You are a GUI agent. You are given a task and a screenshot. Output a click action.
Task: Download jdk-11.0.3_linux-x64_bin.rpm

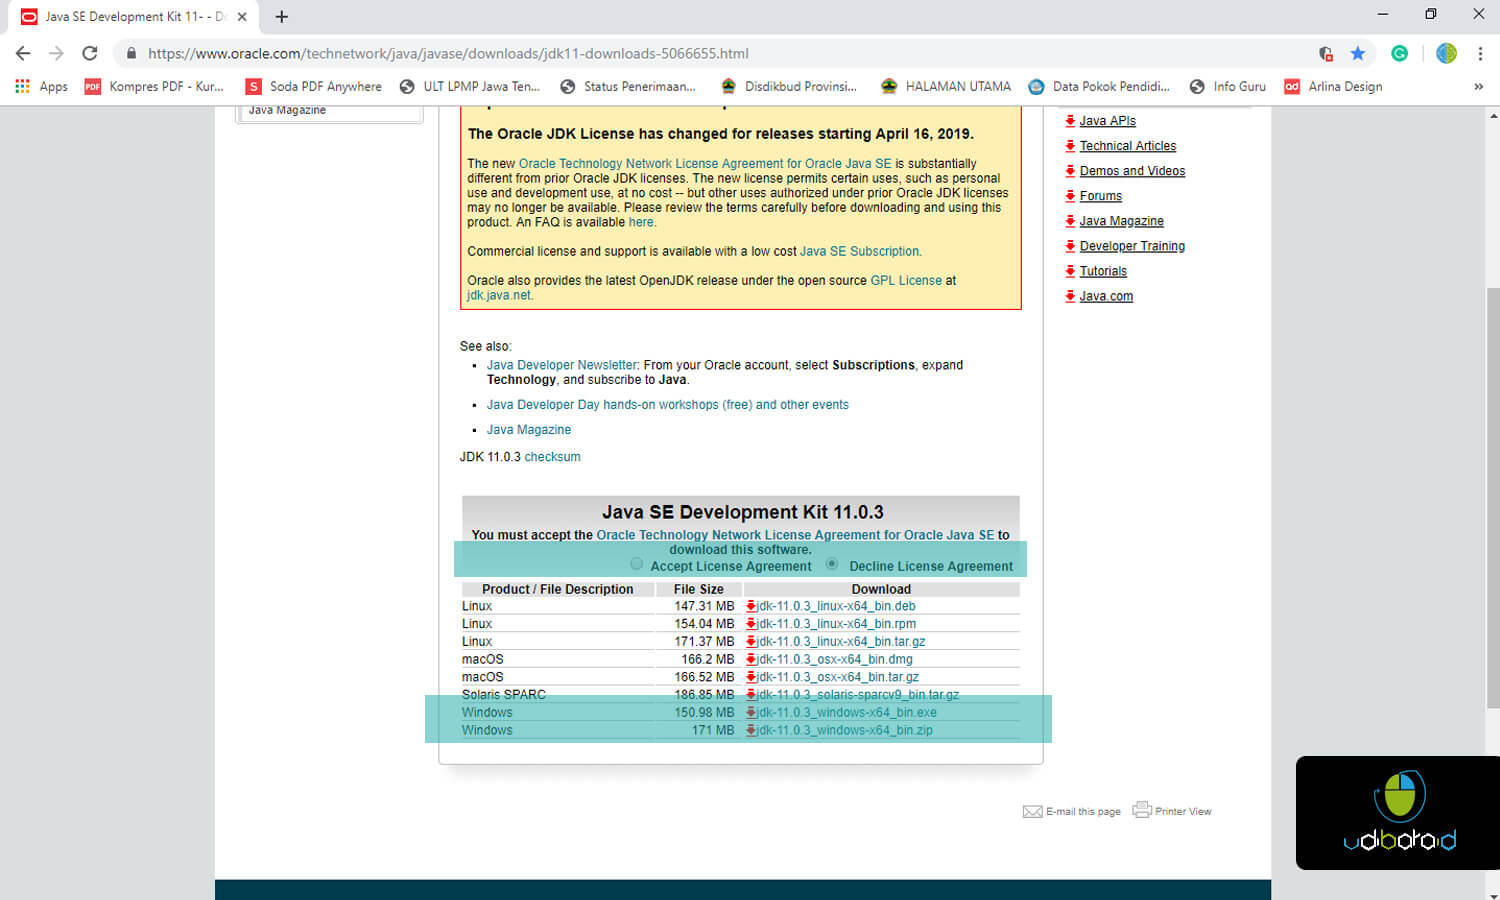coord(836,624)
